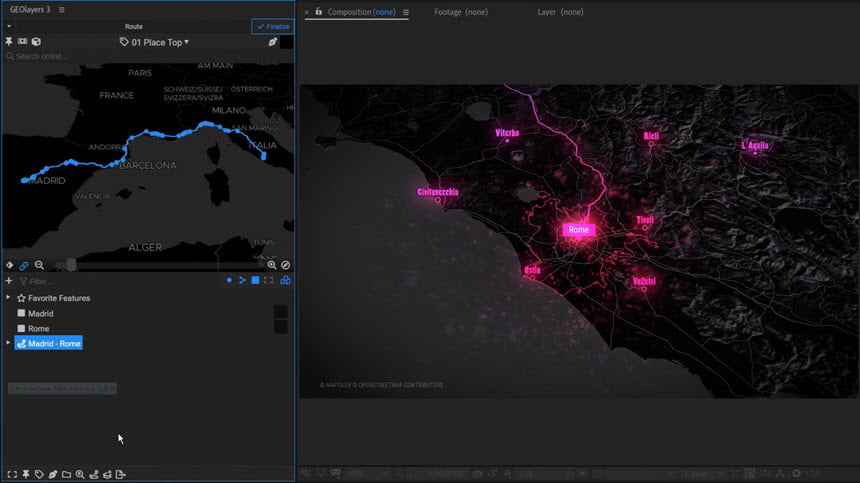The width and height of the screenshot is (860, 483).
Task: Click the pin icon below the Route header
Action: (x=9, y=42)
